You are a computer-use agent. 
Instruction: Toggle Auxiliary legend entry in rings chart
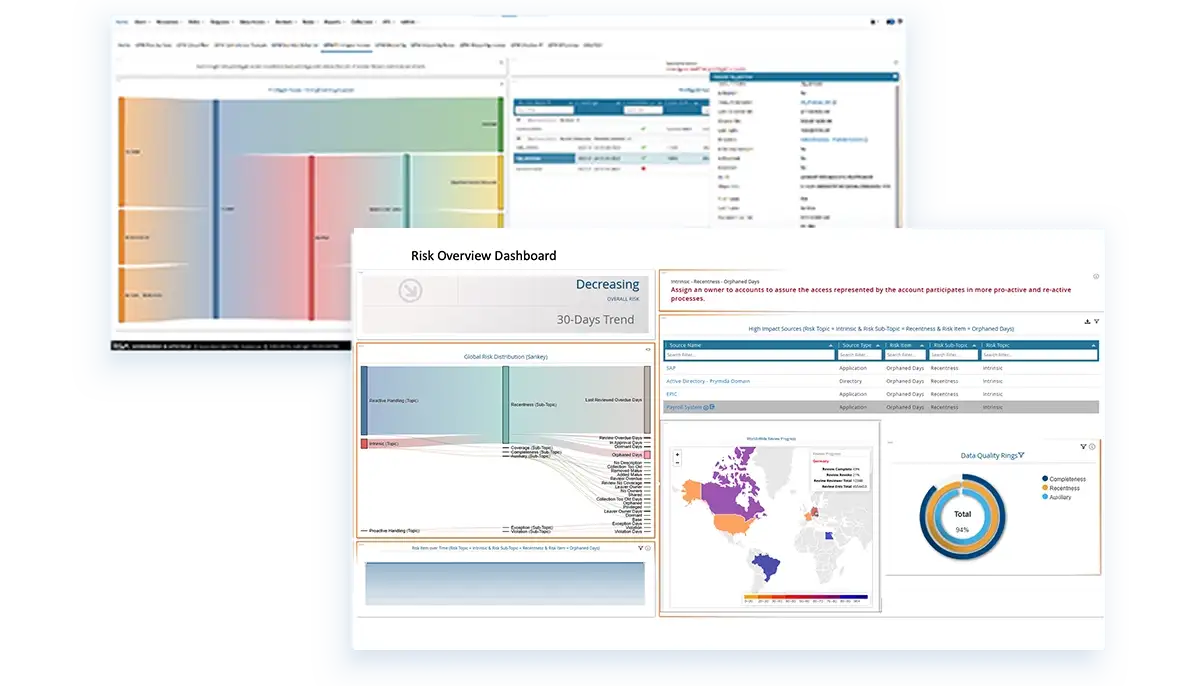[1046, 497]
